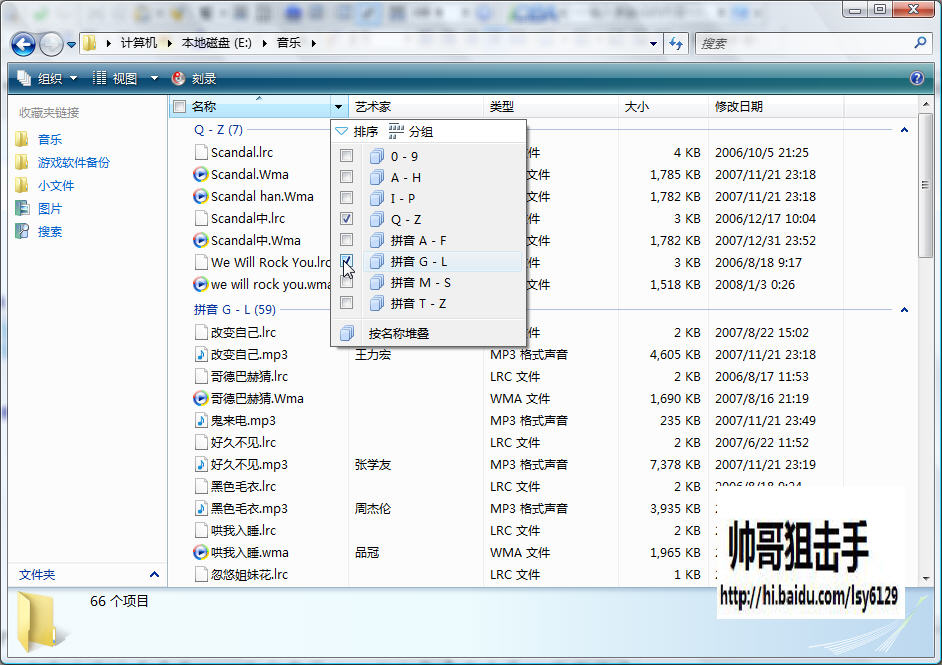Uncheck the Q - Z filter checkbox
Image resolution: width=942 pixels, height=665 pixels.
(x=347, y=219)
